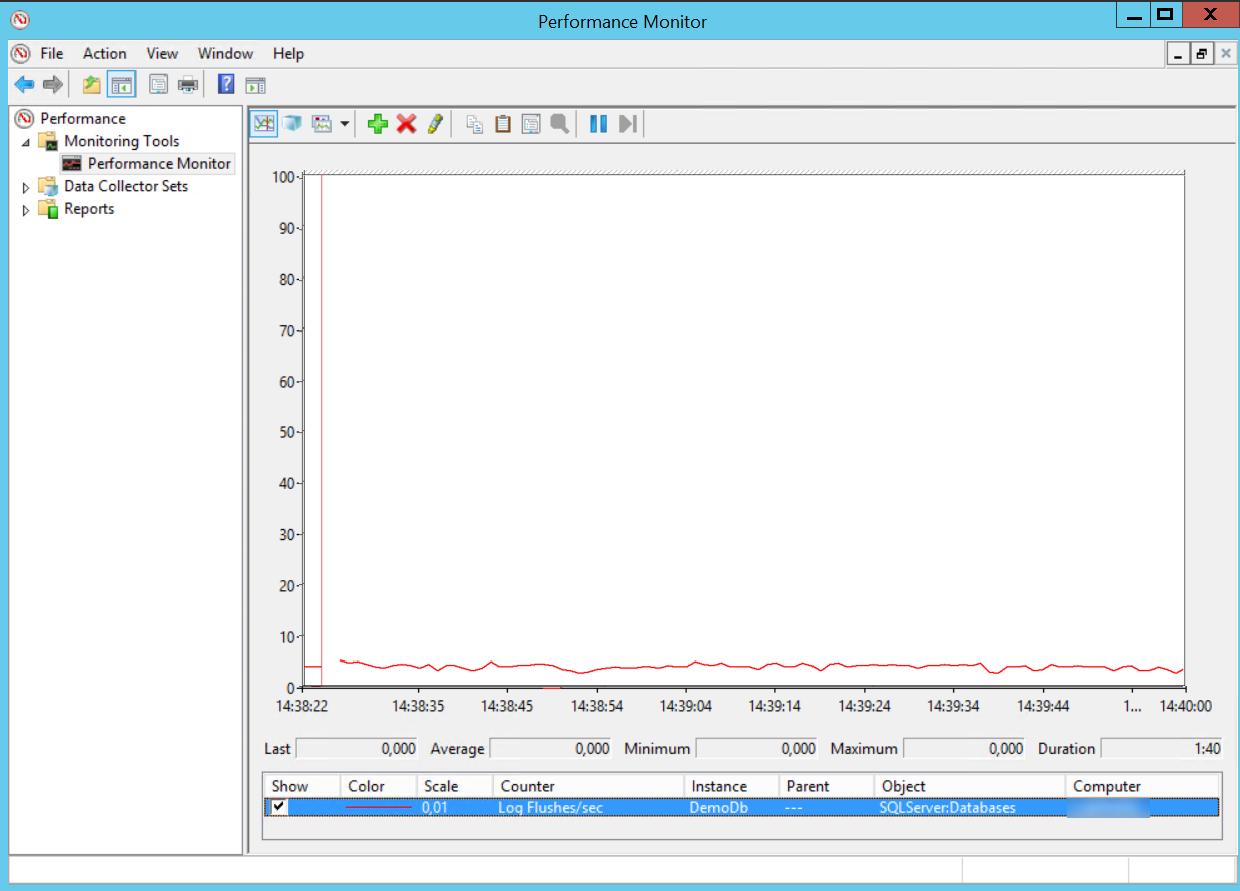Click the Copy Properties icon
Screen dimensions: 1240x891
coord(475,124)
